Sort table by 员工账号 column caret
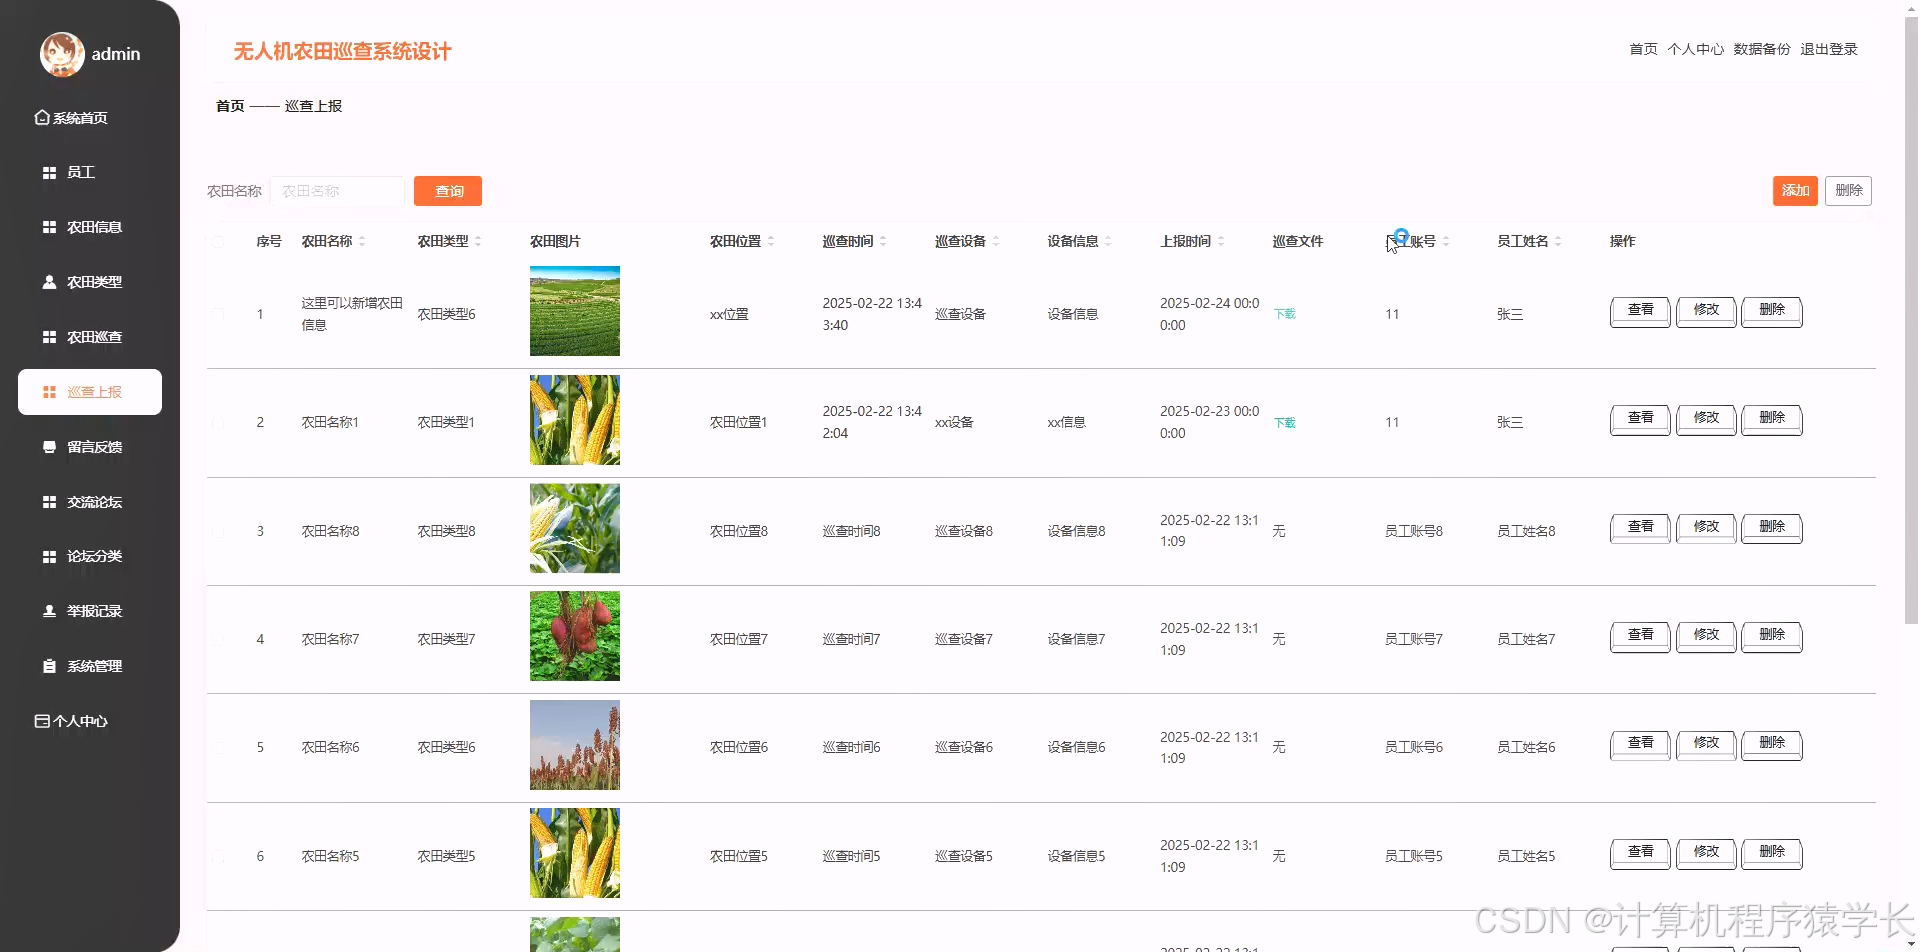The image size is (1920, 952). click(1446, 241)
